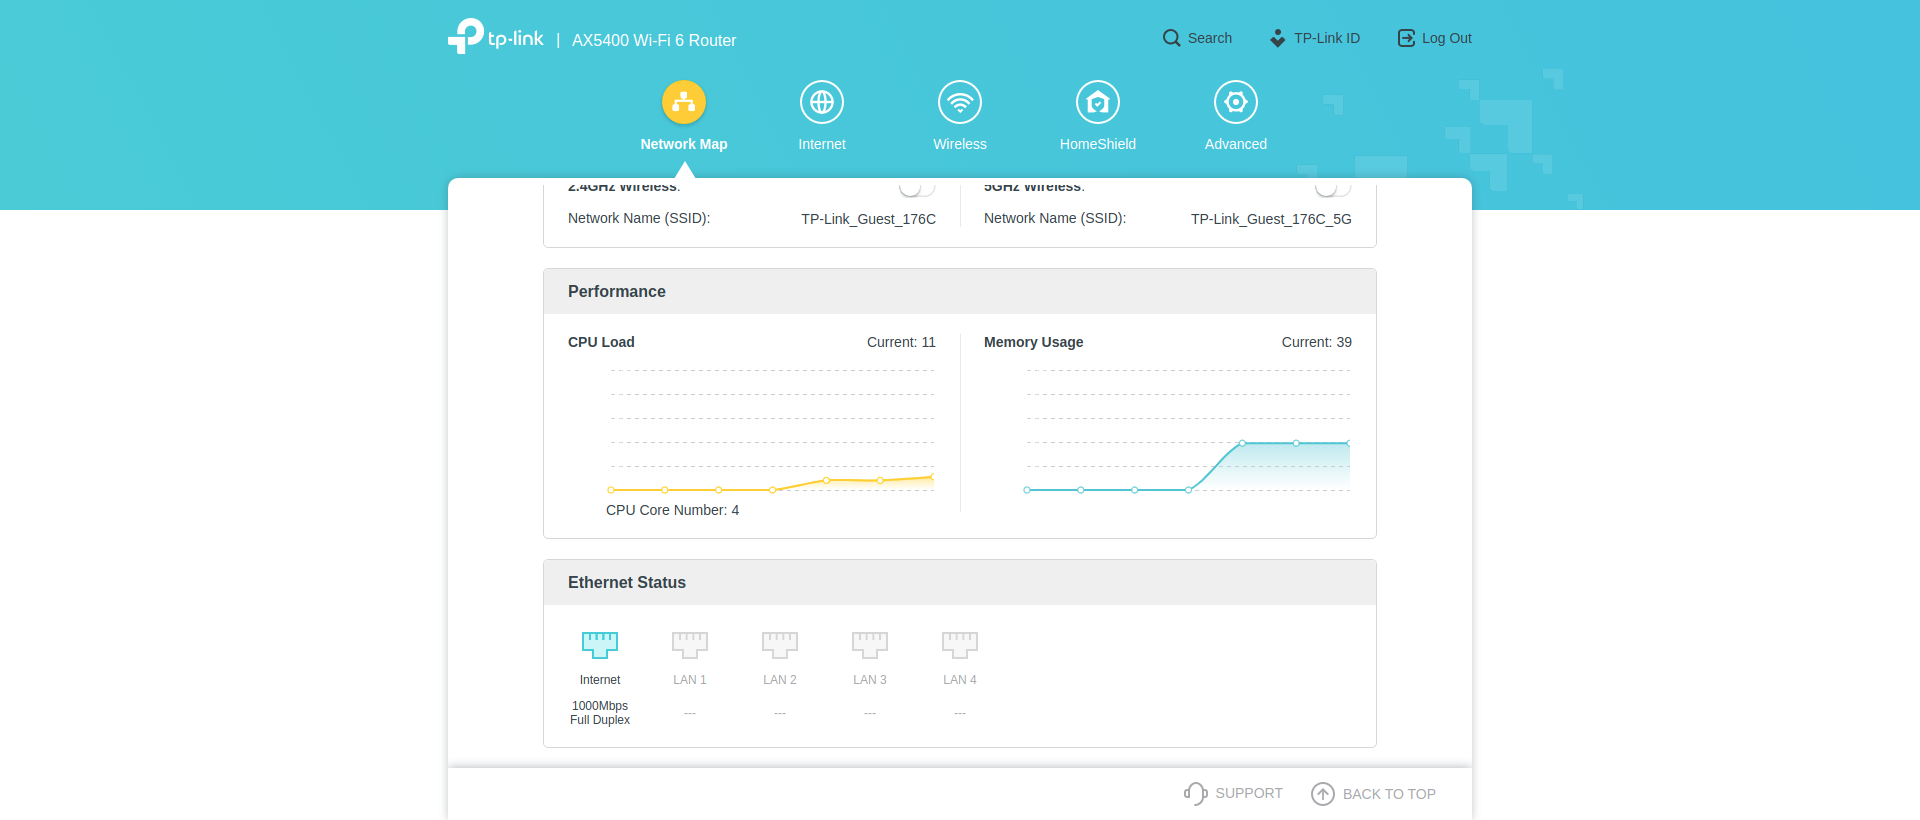Click the SUPPORT link

tap(1233, 793)
